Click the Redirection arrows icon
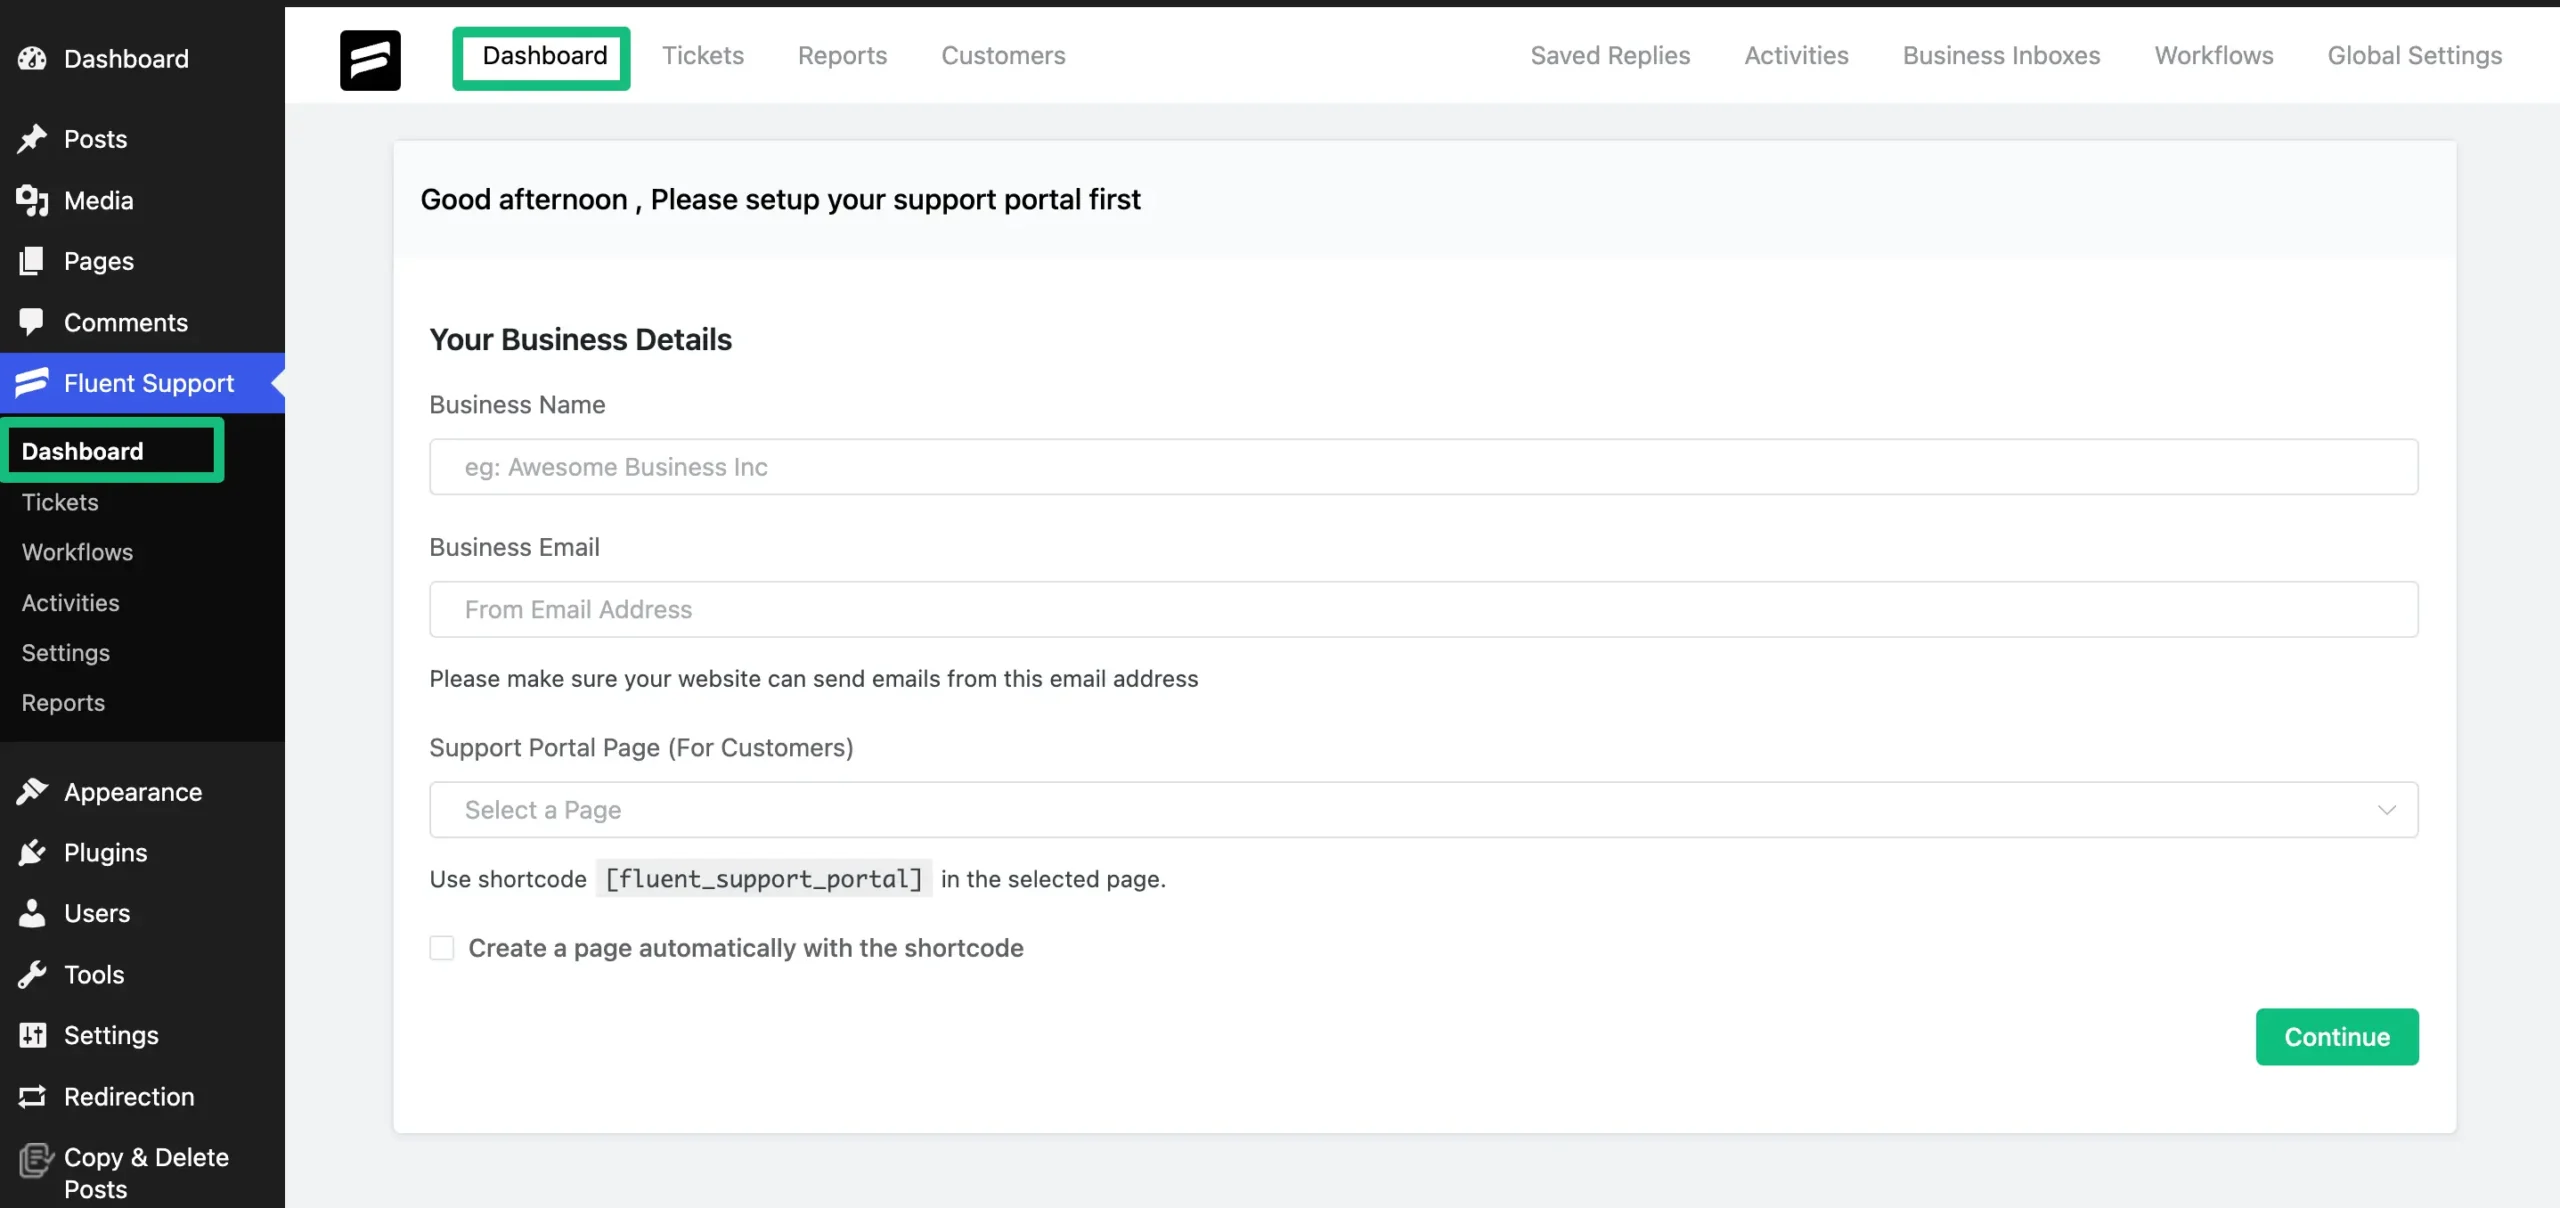2560x1208 pixels. (32, 1097)
